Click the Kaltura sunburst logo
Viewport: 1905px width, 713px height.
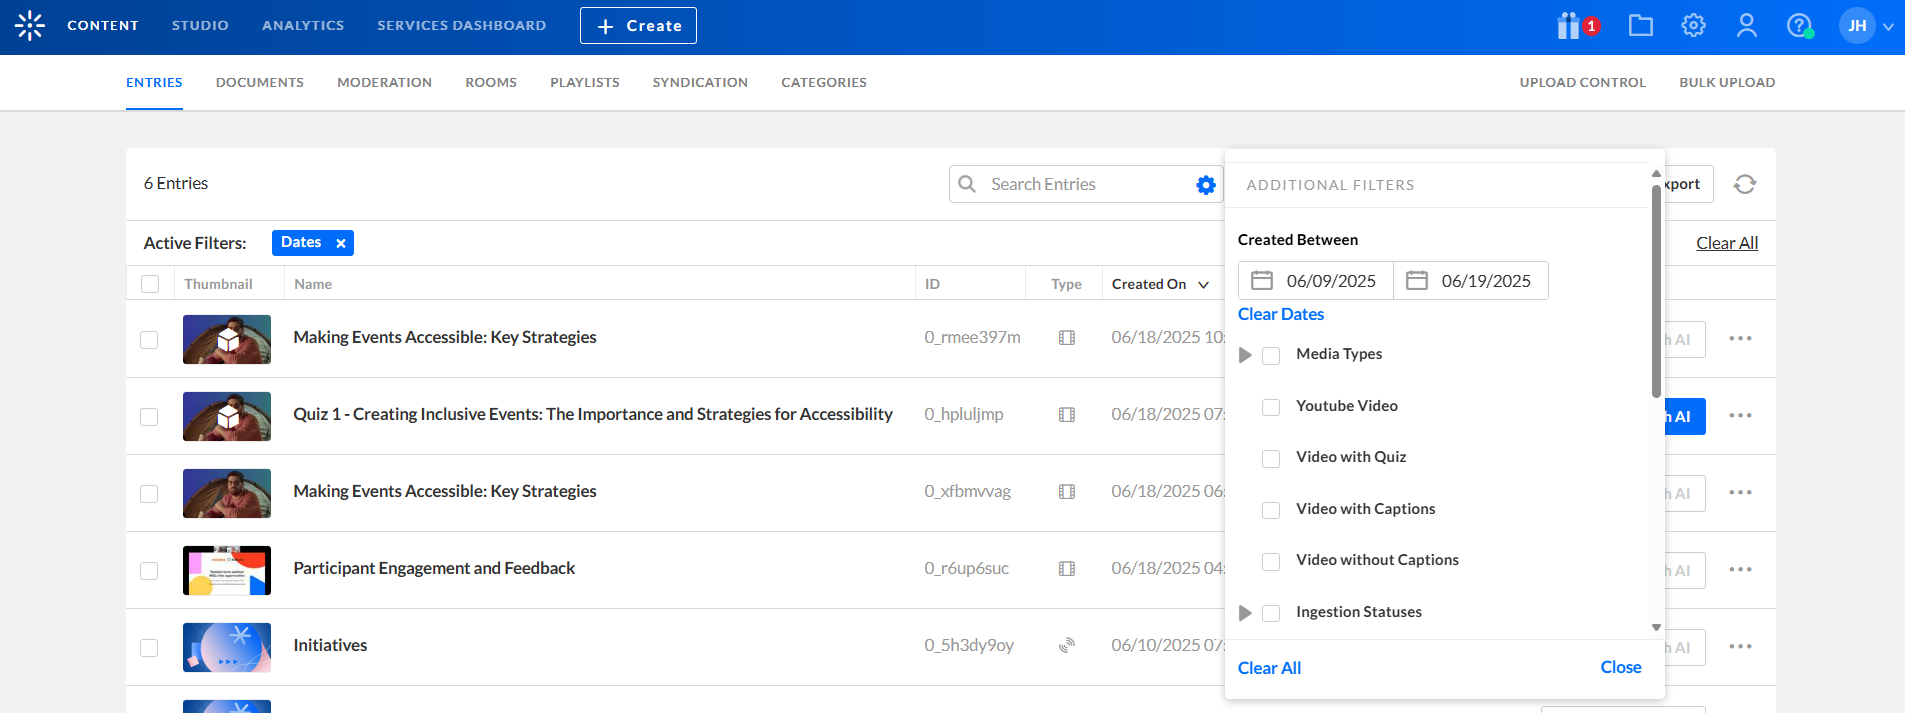[30, 25]
